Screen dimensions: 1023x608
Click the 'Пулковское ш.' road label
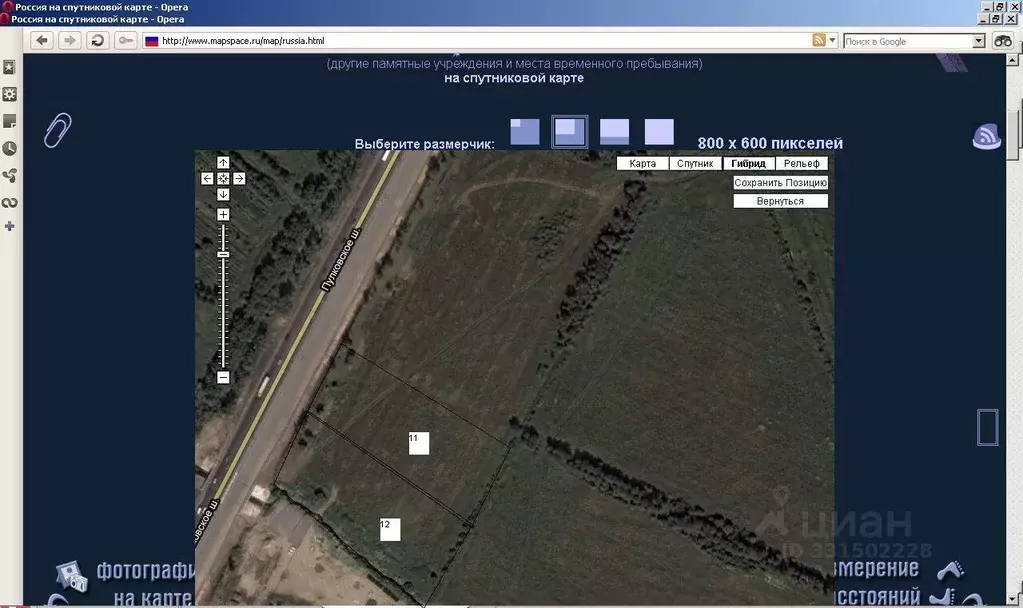pos(341,260)
